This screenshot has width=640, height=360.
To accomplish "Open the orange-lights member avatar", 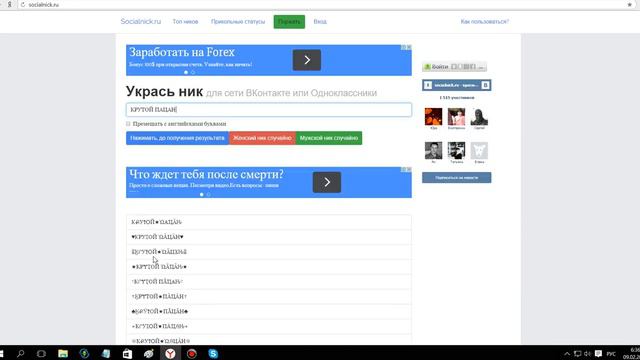I will 433,116.
